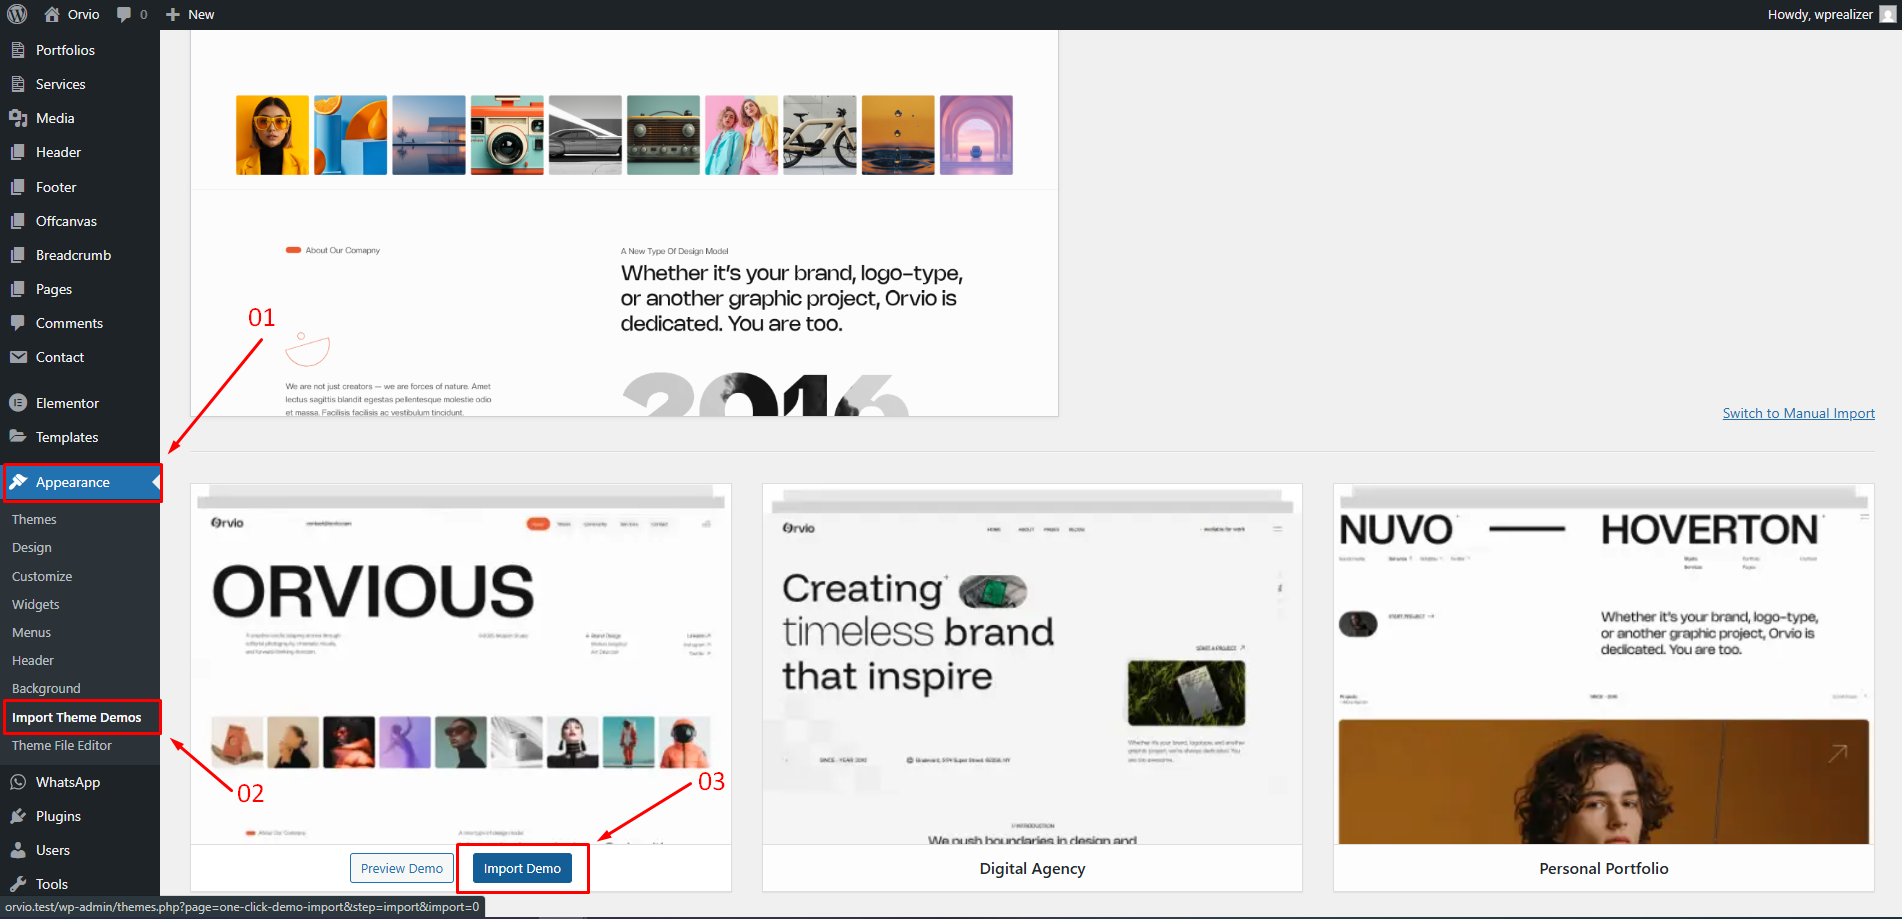Image resolution: width=1902 pixels, height=919 pixels.
Task: Click the New text in admin bar
Action: pos(201,14)
